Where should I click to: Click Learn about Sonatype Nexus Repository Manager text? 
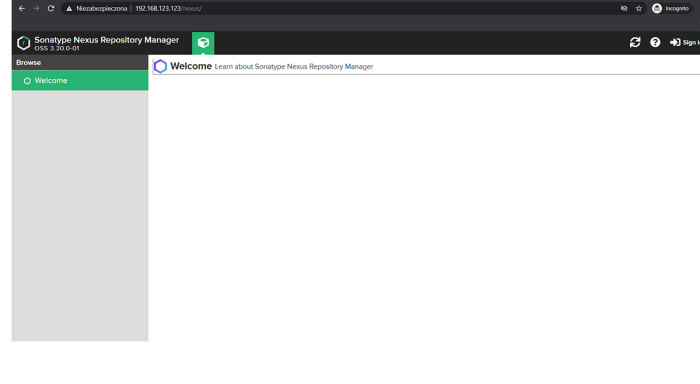[294, 67]
